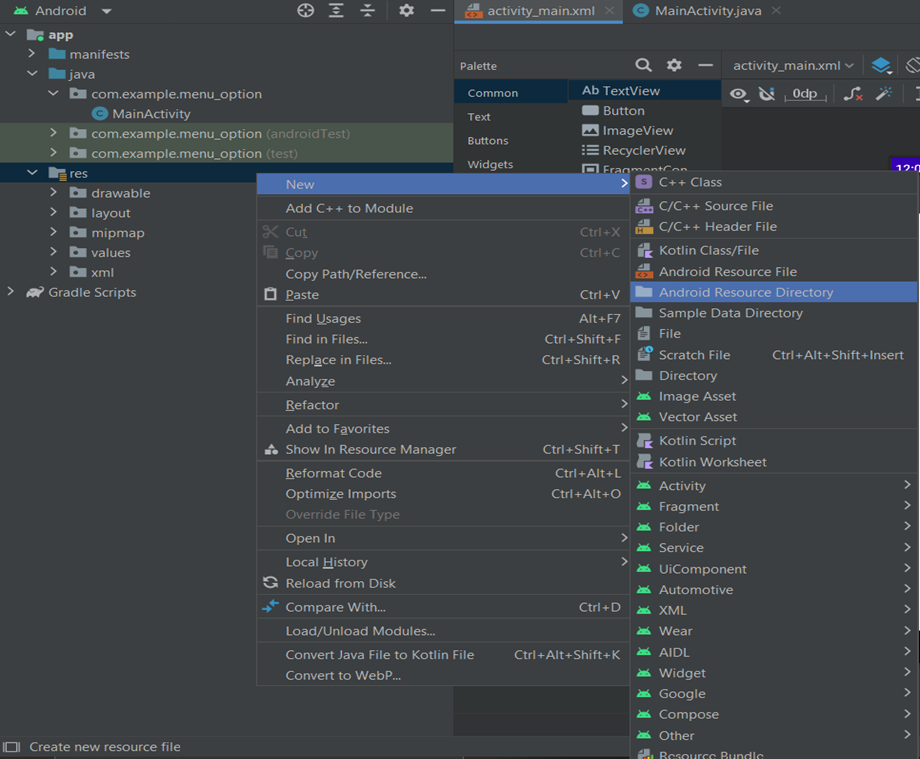The image size is (920, 759).
Task: Toggle Autoconnect in the constraint toolbar
Action: pyautogui.click(x=766, y=93)
